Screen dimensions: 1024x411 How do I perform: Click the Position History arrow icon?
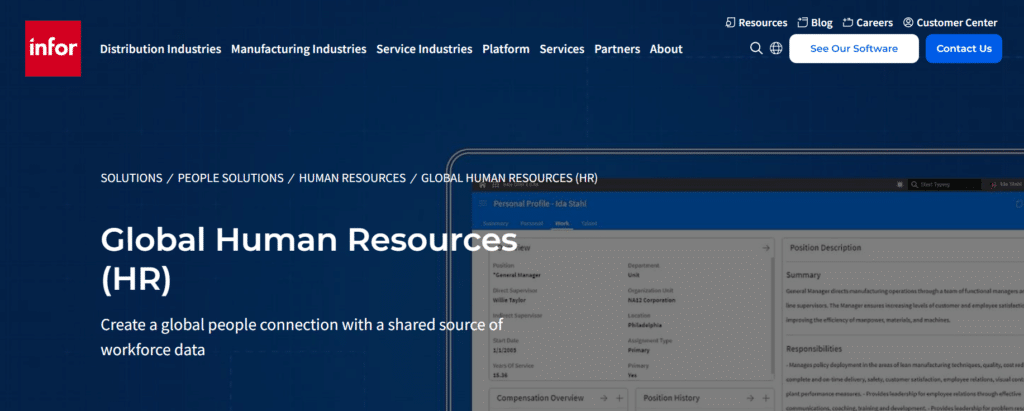pyautogui.click(x=750, y=398)
